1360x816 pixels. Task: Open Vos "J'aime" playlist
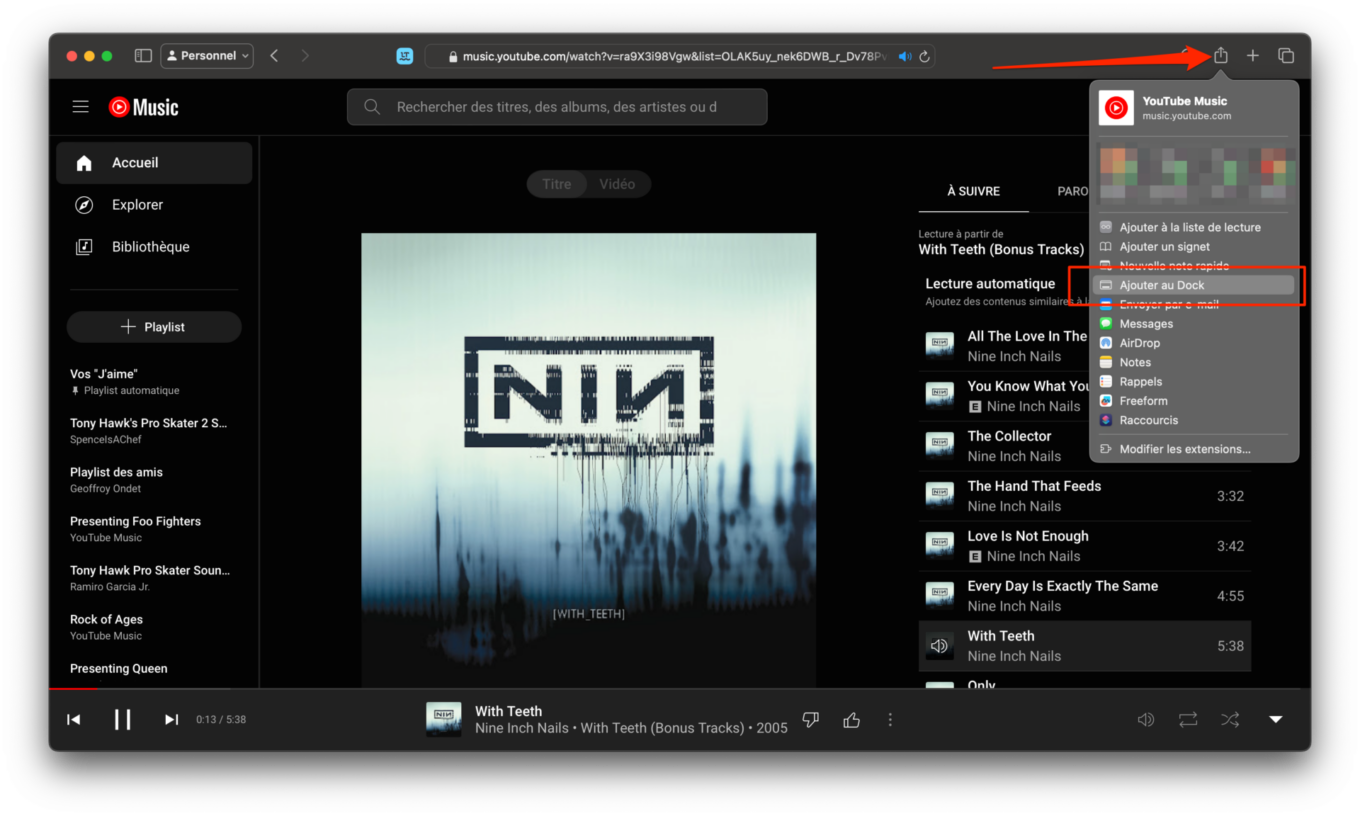pos(154,381)
